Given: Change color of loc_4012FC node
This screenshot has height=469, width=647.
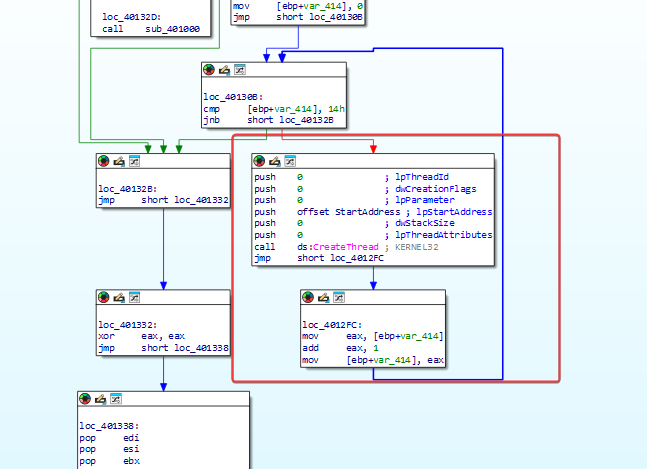Looking at the screenshot, I should pos(308,297).
